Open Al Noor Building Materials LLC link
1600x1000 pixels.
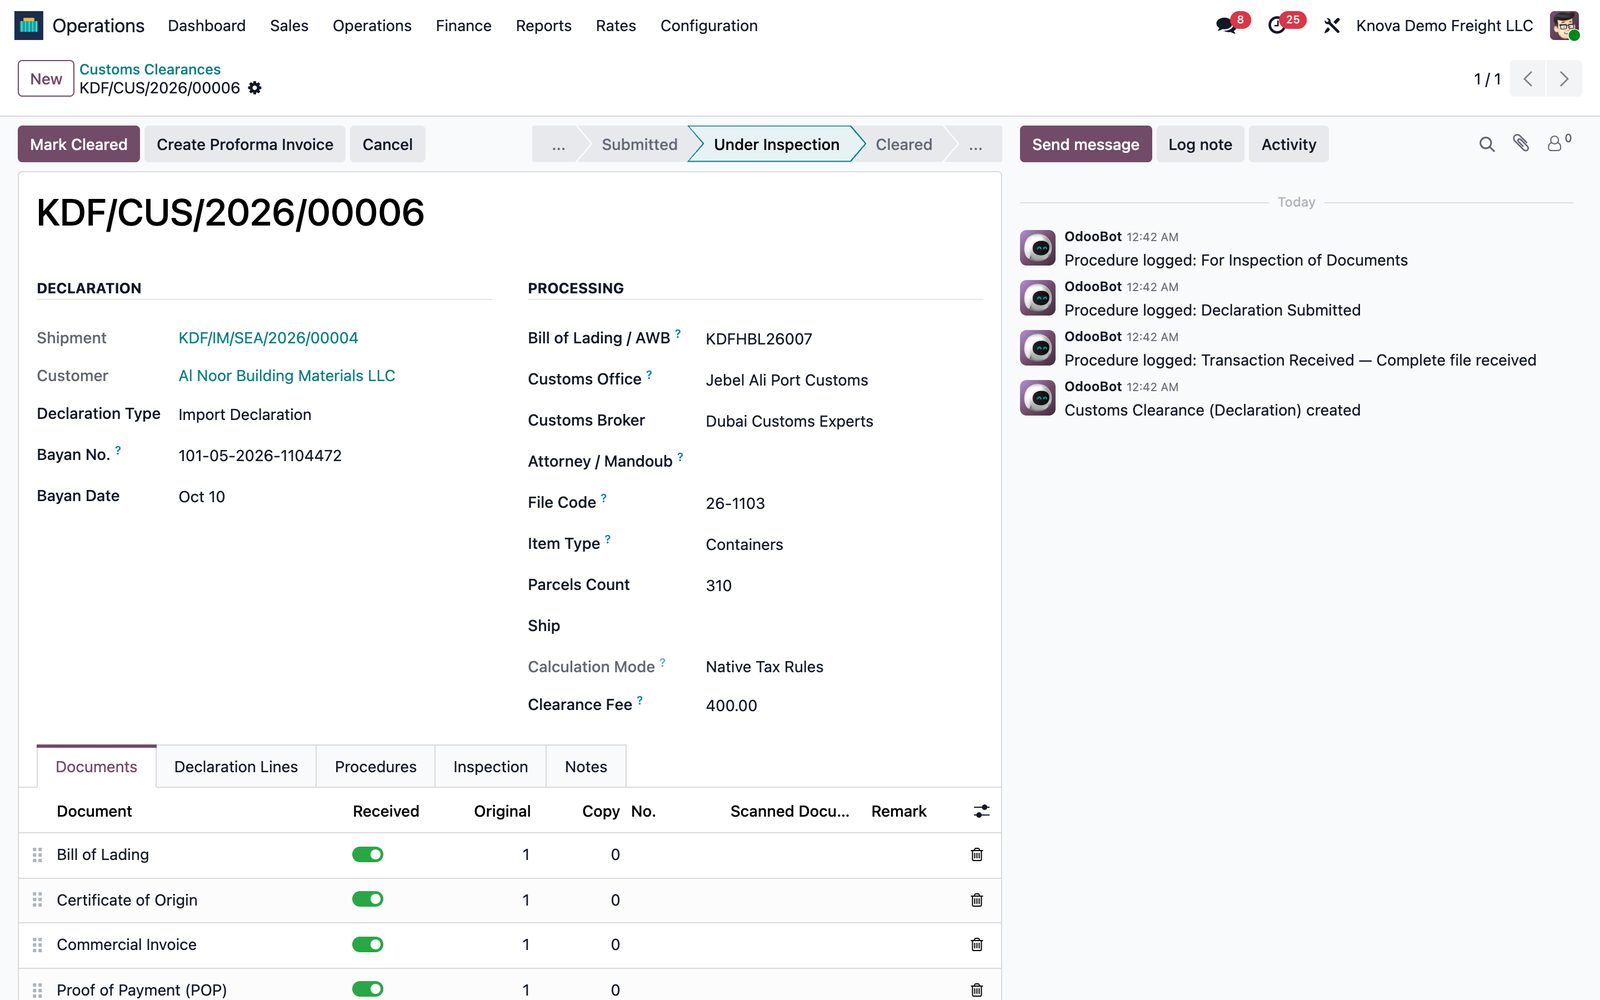[x=287, y=376]
